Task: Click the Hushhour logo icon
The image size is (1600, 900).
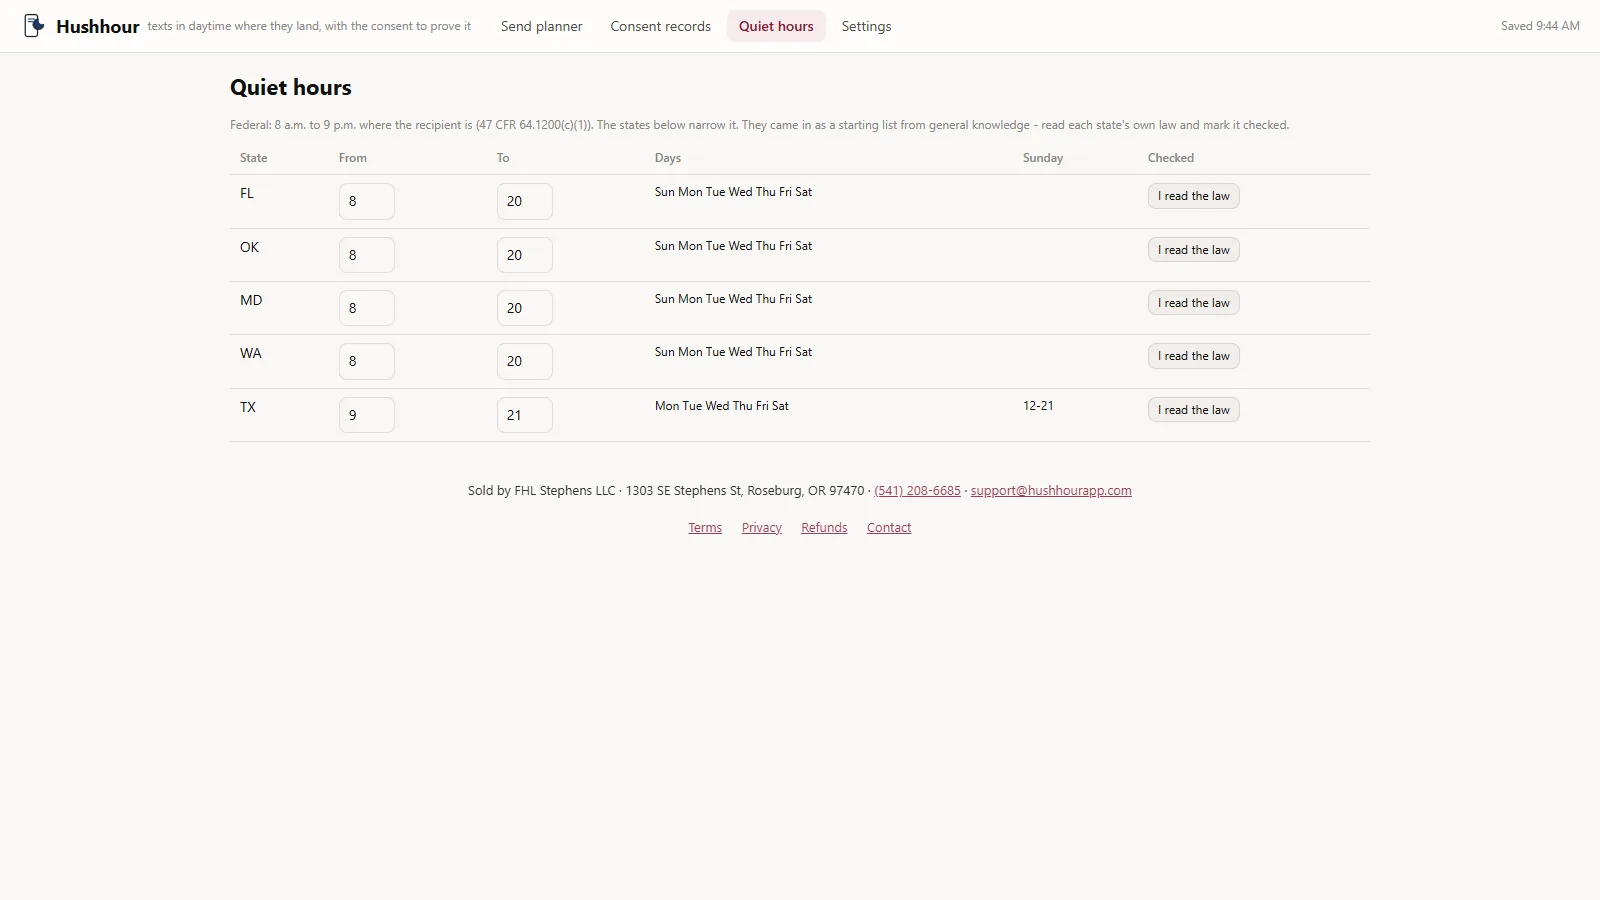Action: tap(34, 26)
